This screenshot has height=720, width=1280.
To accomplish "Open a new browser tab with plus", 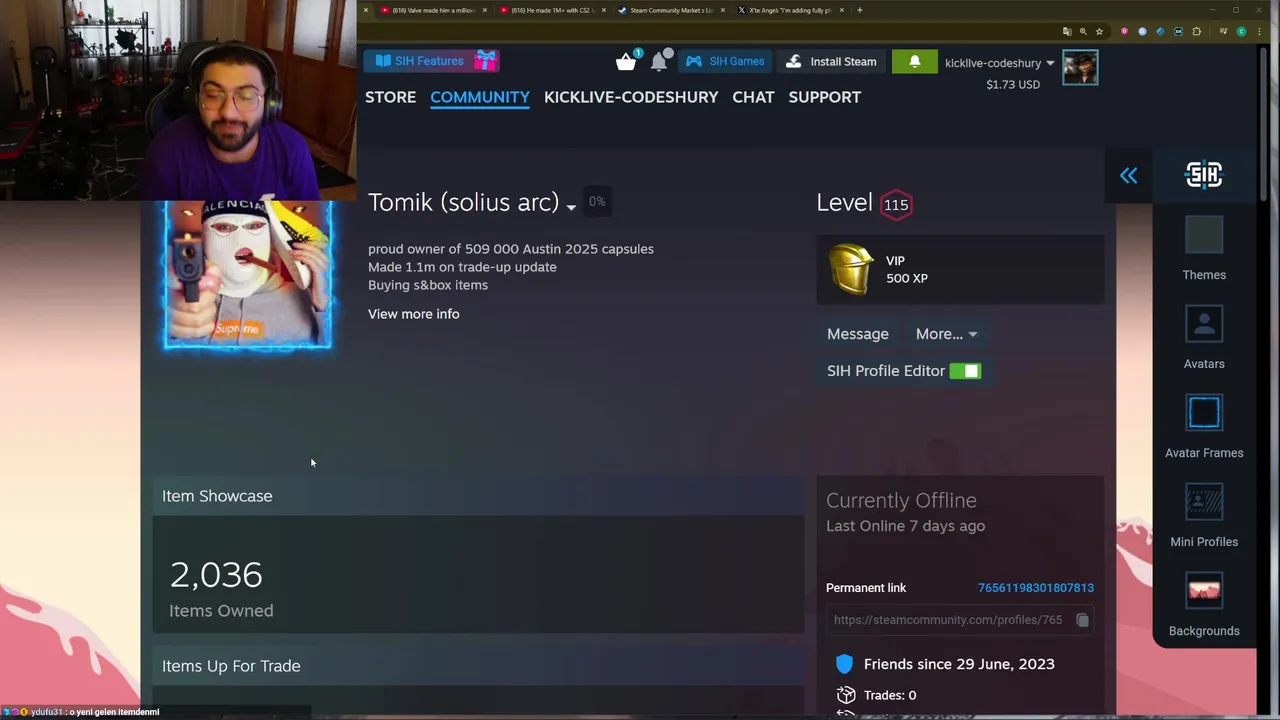I will point(860,10).
